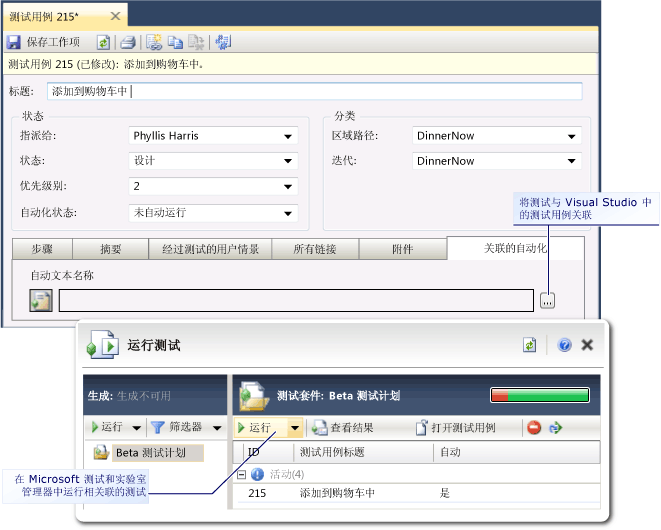The image size is (661, 530).
Task: Click the rightmost blue toolbar icon
Action: (223, 42)
